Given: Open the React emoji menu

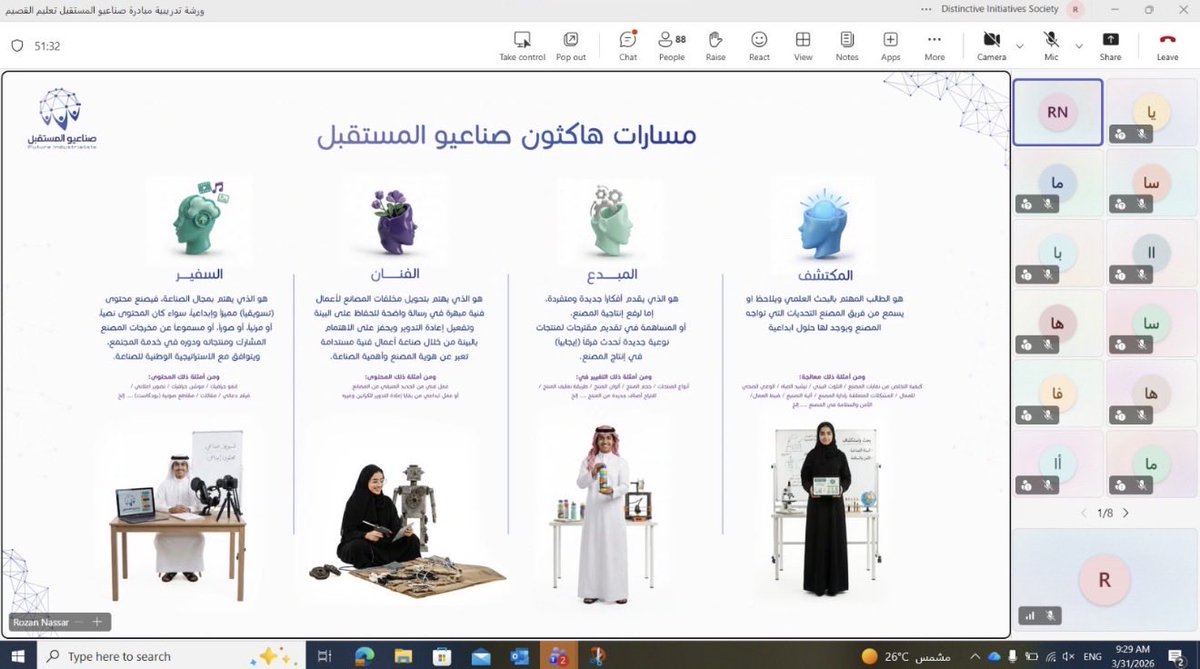Looking at the screenshot, I should pos(759,46).
